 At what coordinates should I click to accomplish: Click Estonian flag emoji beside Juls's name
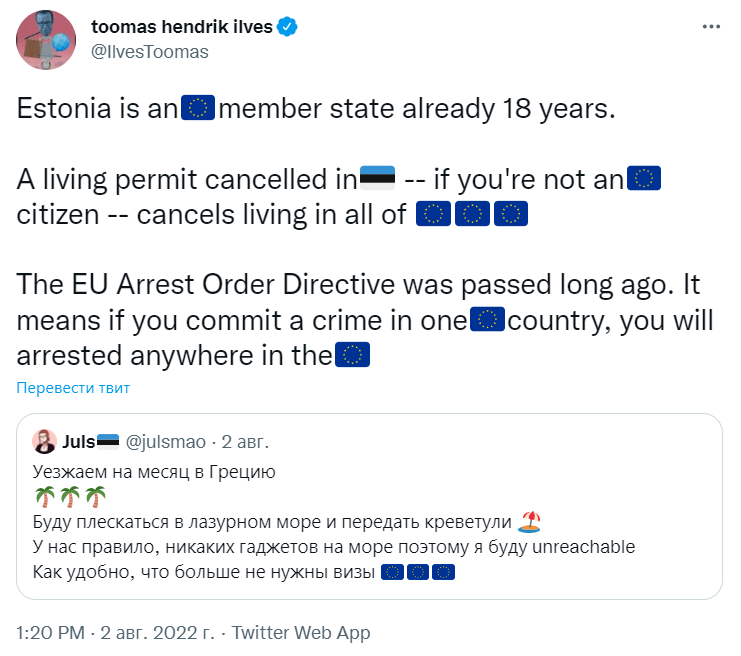pyautogui.click(x=109, y=442)
